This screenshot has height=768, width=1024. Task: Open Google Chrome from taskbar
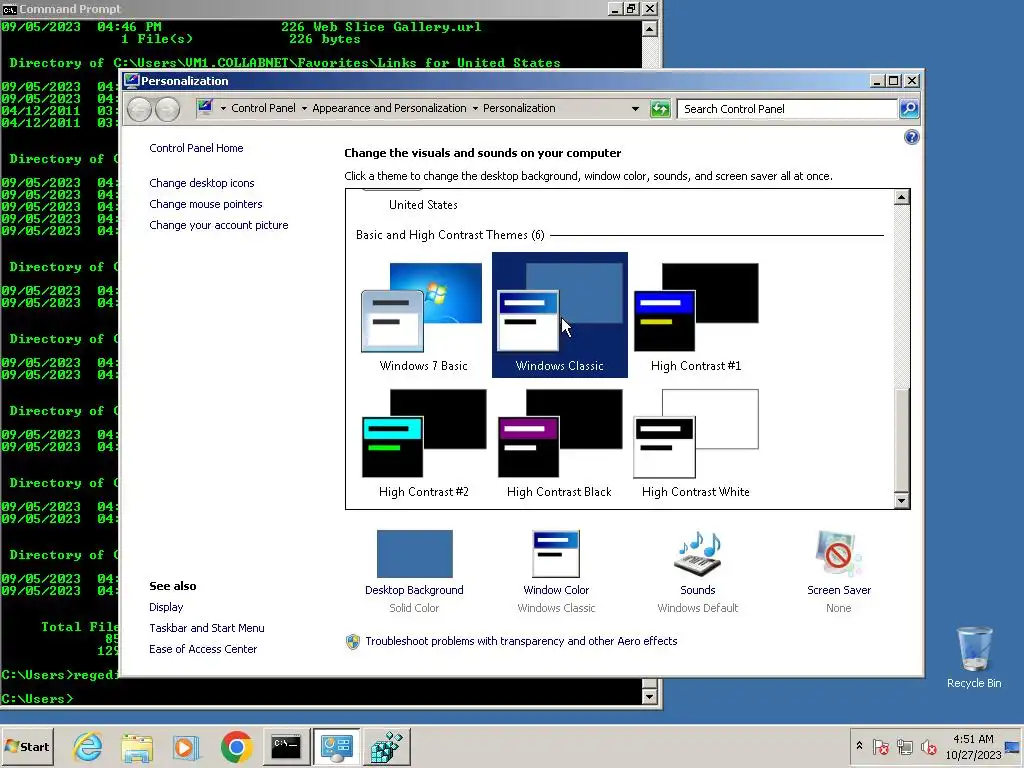pyautogui.click(x=236, y=746)
